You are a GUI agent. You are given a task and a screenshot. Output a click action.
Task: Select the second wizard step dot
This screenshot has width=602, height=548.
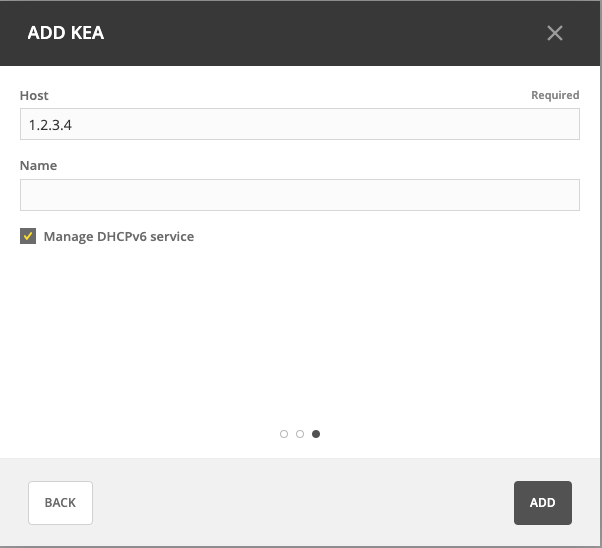(300, 434)
